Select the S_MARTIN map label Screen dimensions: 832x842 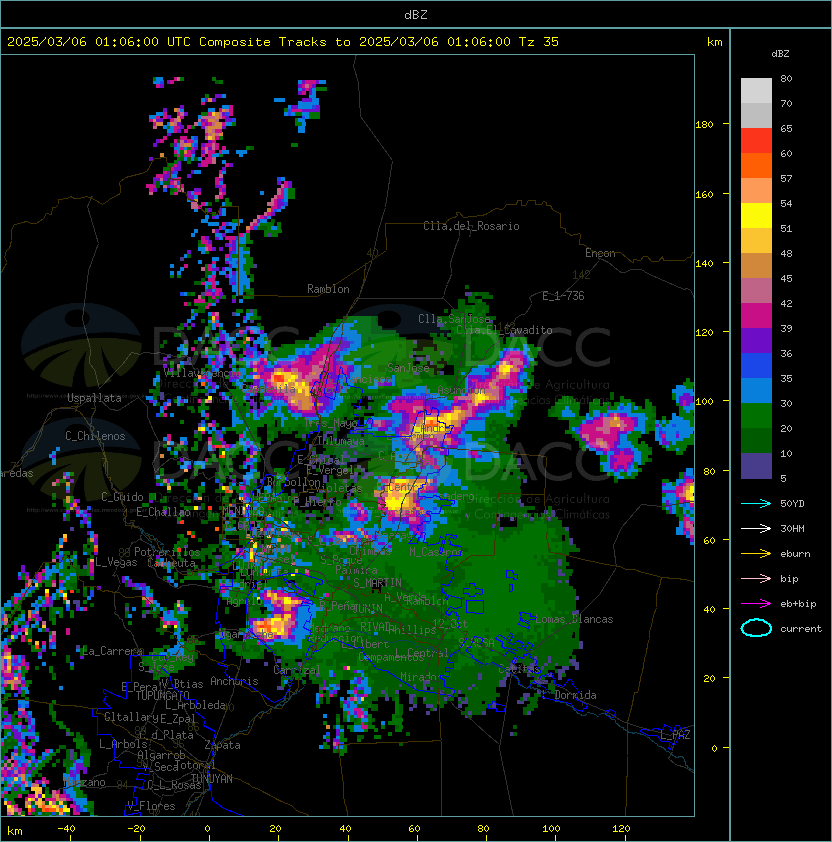(x=377, y=583)
